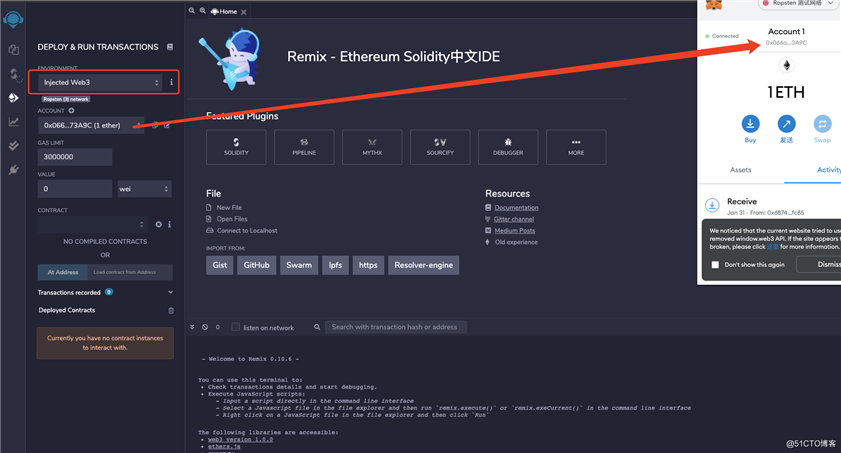Sign a message with account icon
The image size is (841, 453).
(167, 125)
